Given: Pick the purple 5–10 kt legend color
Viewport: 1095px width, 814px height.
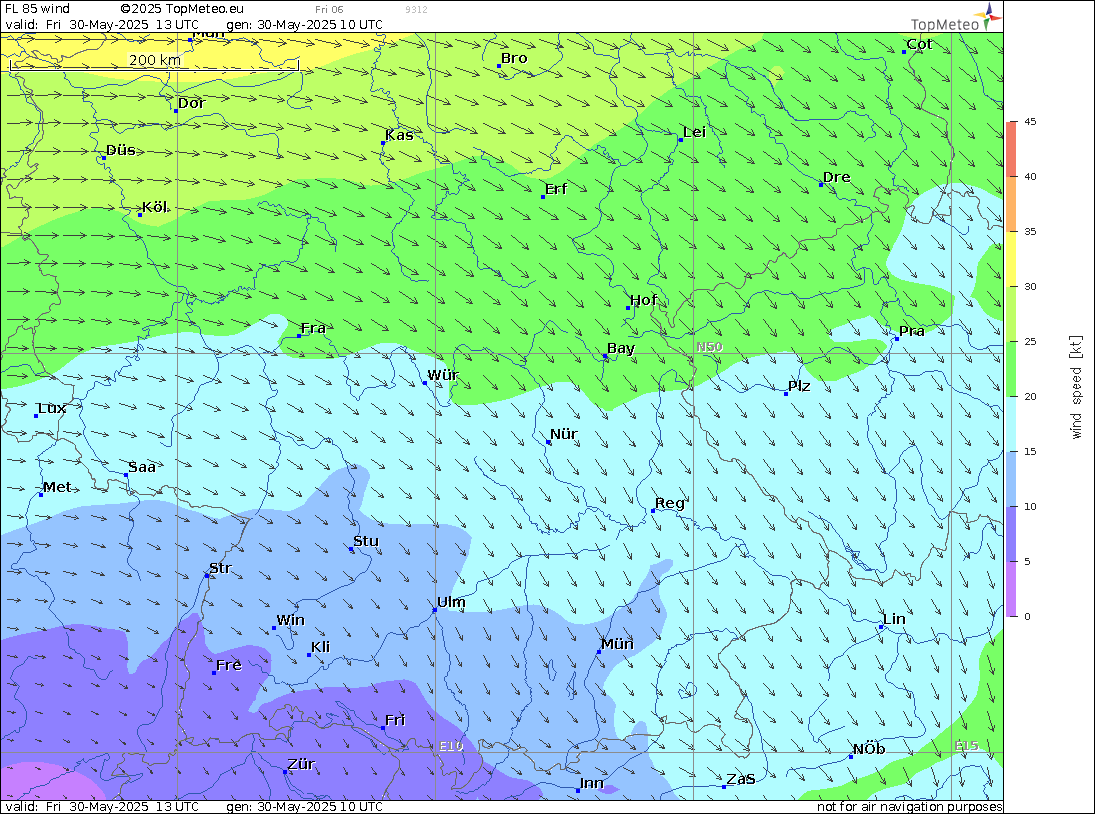Looking at the screenshot, I should 1011,535.
